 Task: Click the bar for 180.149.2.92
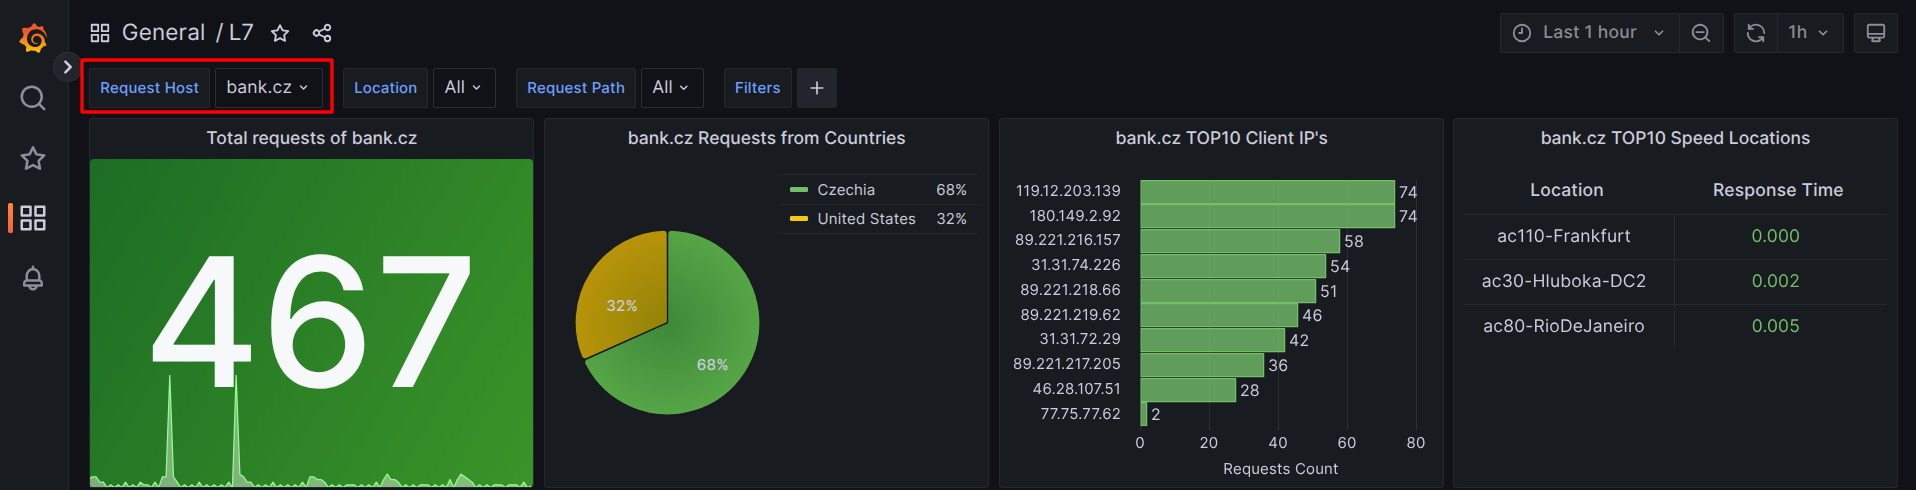[1267, 216]
